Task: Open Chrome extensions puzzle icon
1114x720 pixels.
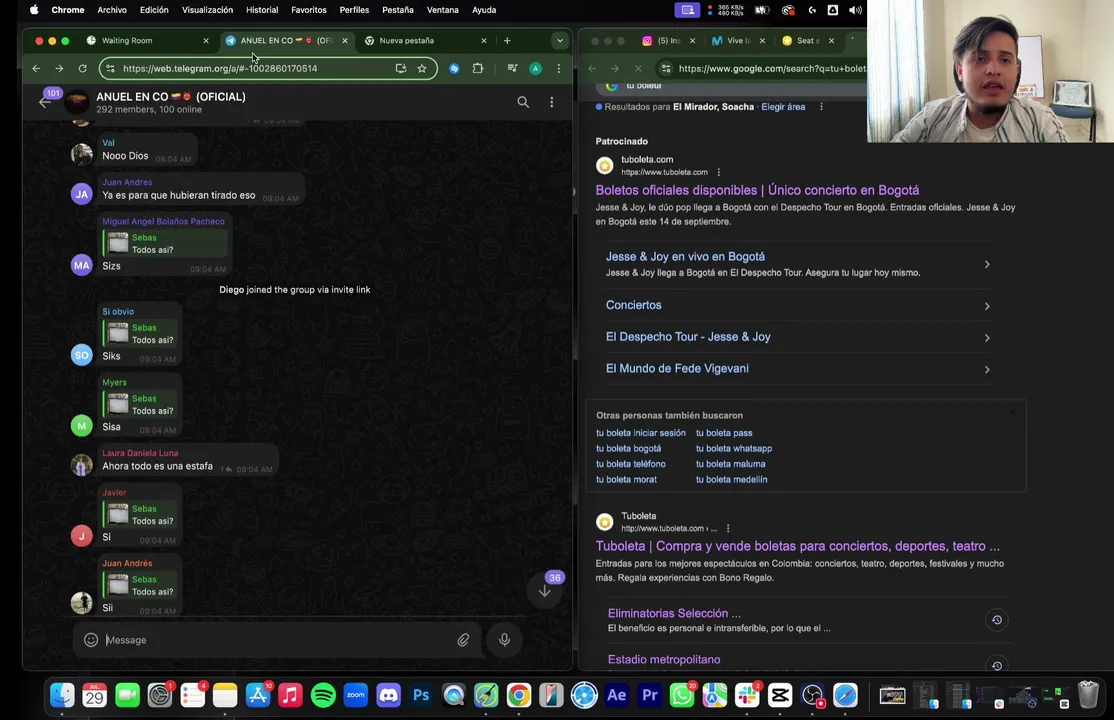Action: 477,68
